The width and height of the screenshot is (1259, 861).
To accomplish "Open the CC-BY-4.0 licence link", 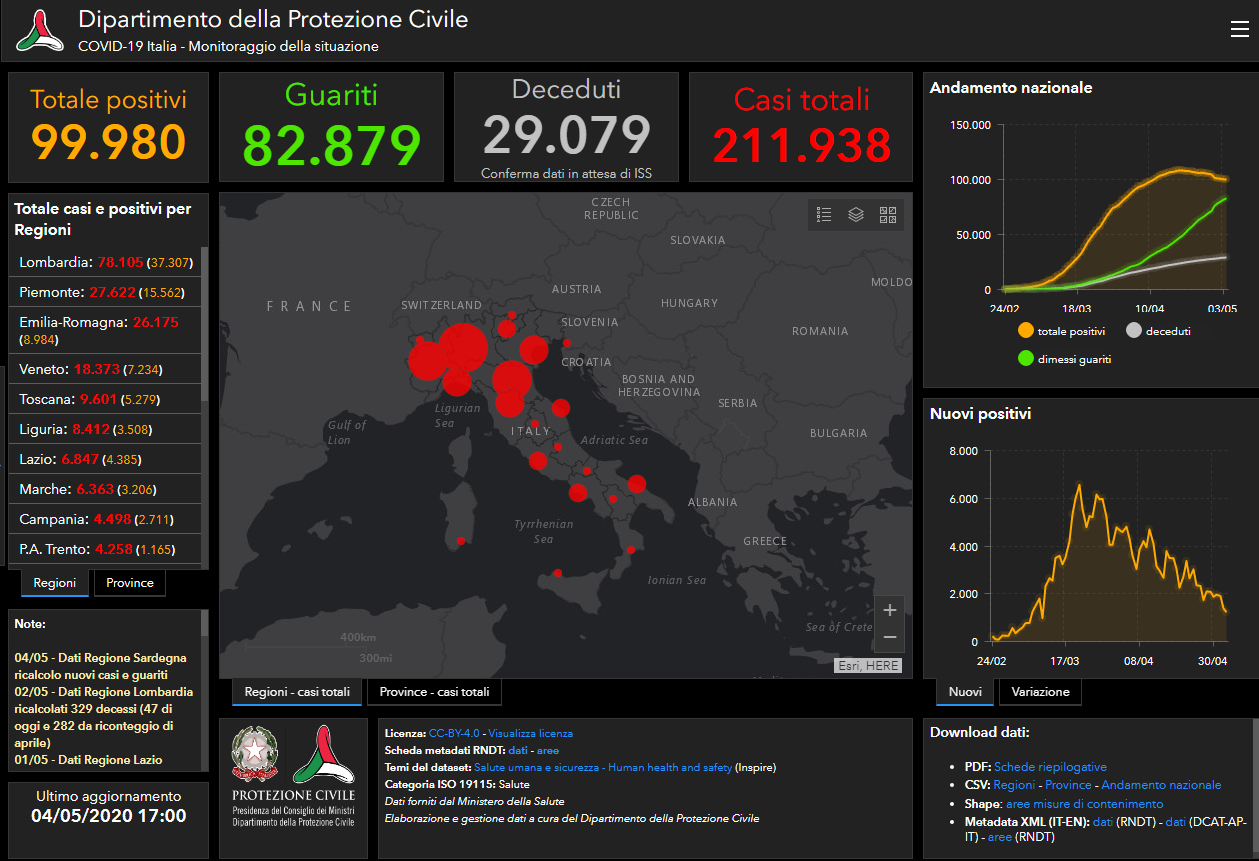I will (453, 733).
